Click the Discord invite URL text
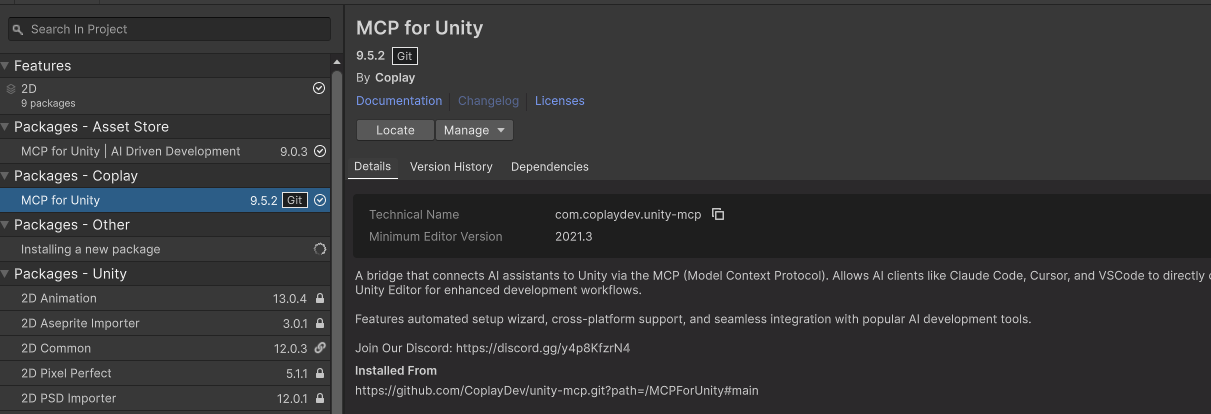The width and height of the screenshot is (1211, 414). pyautogui.click(x=543, y=348)
